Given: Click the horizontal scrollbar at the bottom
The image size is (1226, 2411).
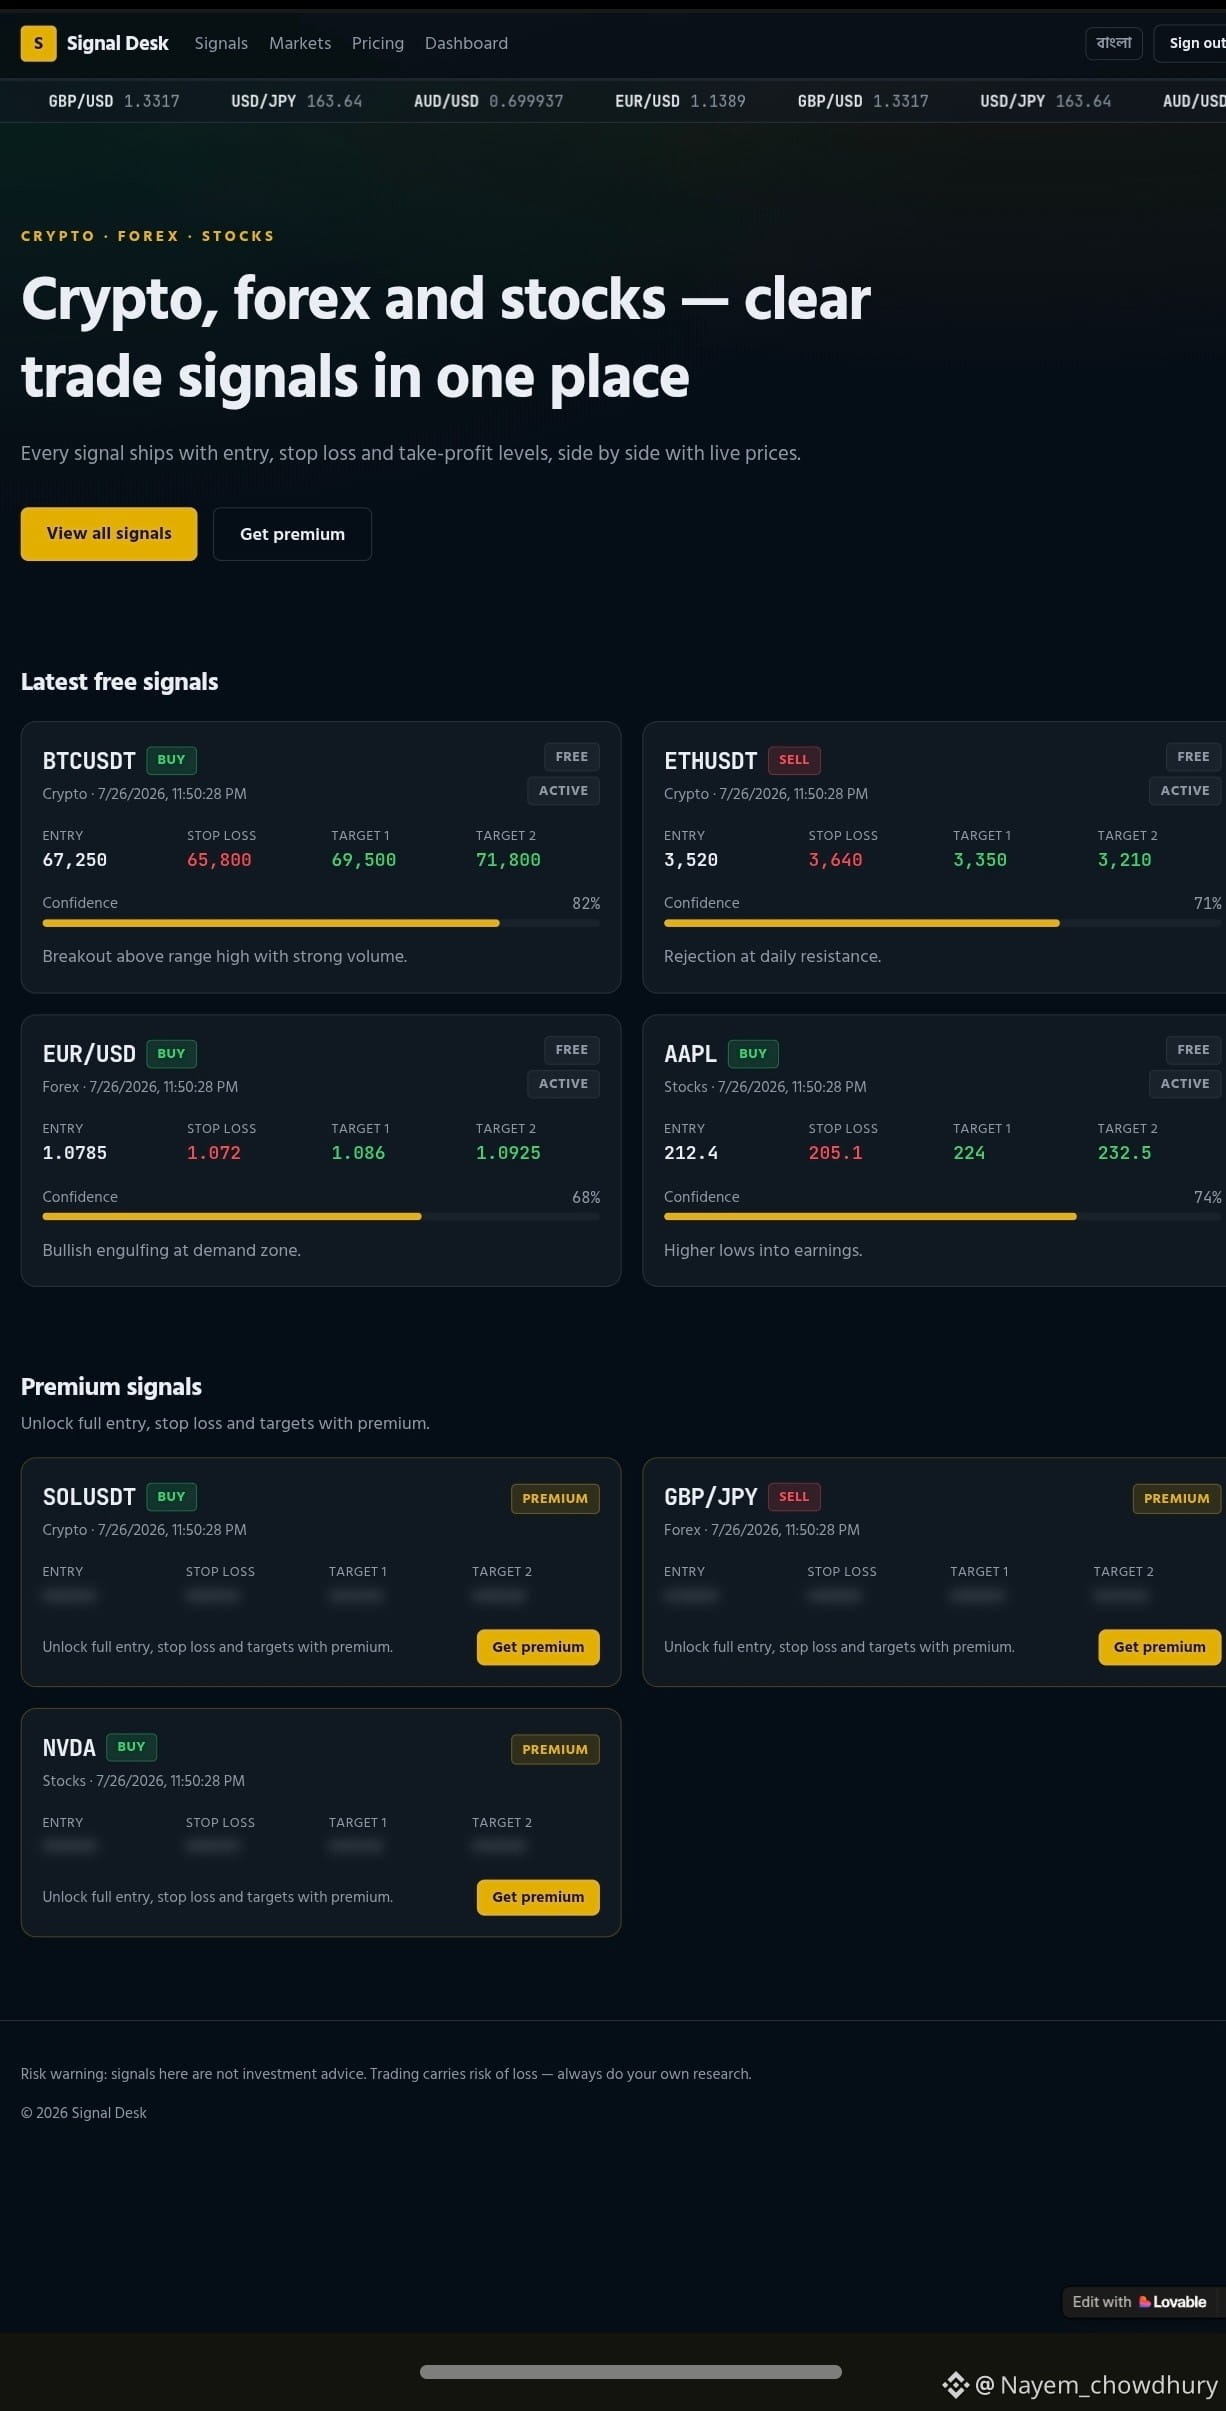Looking at the screenshot, I should (631, 2371).
